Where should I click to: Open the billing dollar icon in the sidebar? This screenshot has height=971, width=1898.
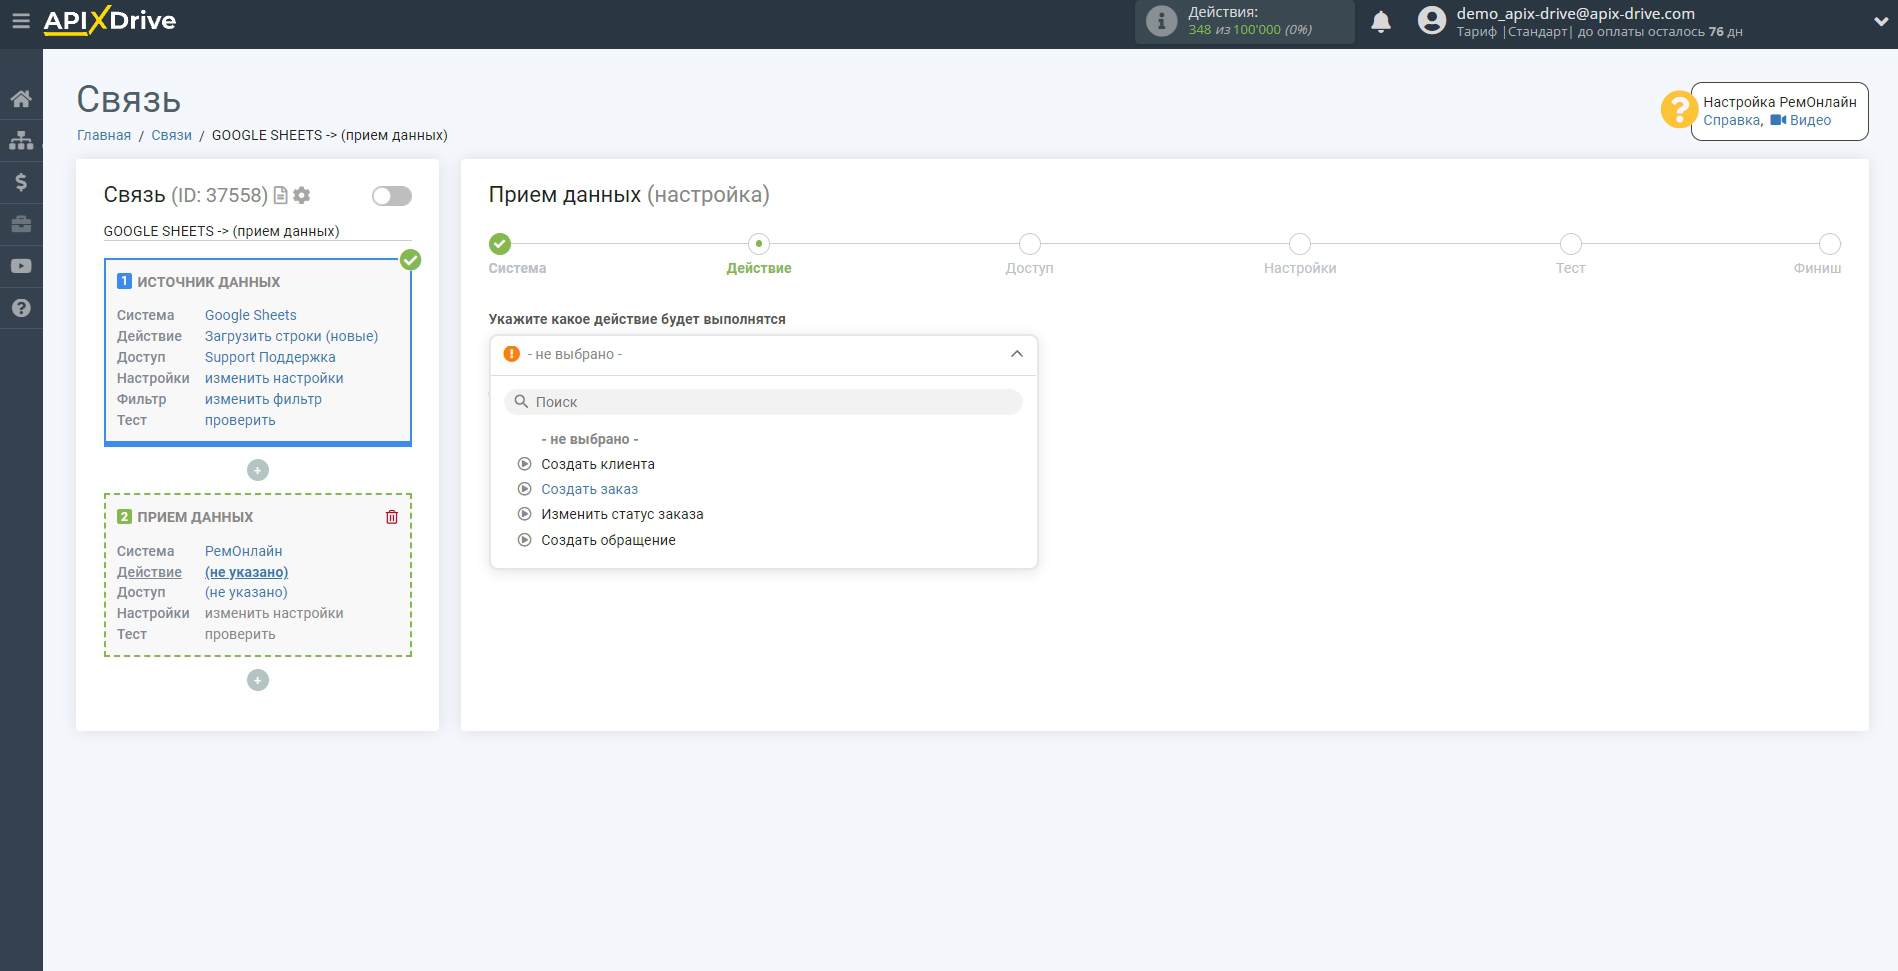[21, 182]
